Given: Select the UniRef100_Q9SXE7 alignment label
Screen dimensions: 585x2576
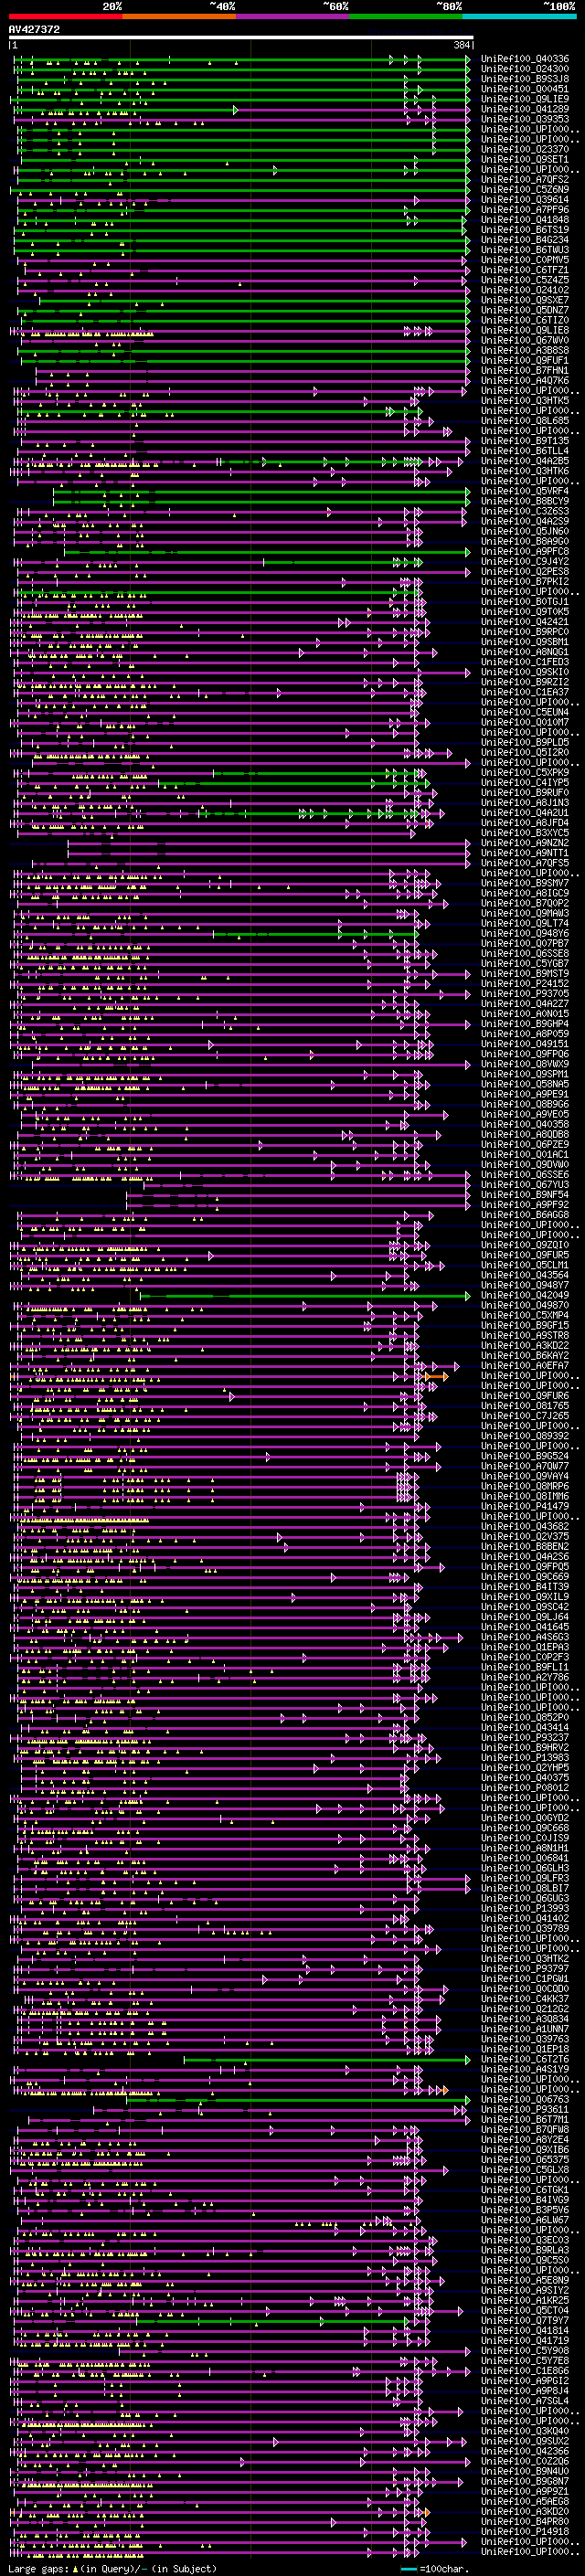Looking at the screenshot, I should (525, 301).
